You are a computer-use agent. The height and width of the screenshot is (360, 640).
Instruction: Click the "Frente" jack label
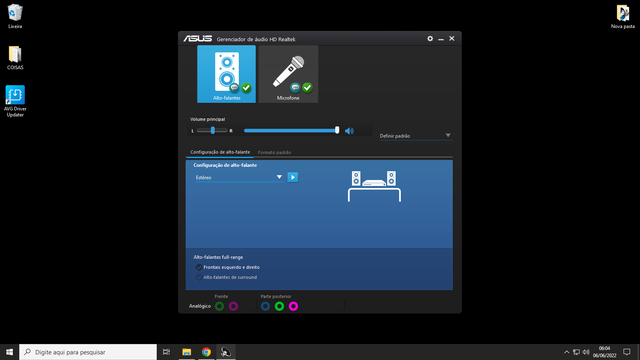[221, 296]
